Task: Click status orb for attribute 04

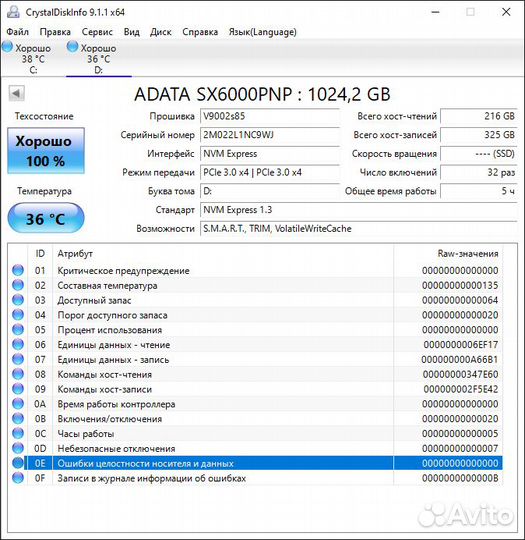Action: [18, 315]
